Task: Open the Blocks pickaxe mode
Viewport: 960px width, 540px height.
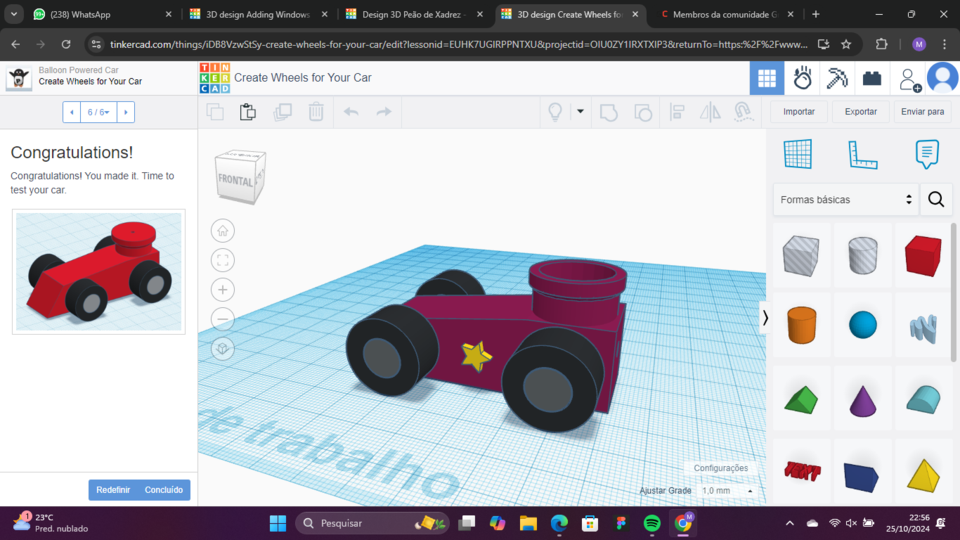Action: click(837, 78)
